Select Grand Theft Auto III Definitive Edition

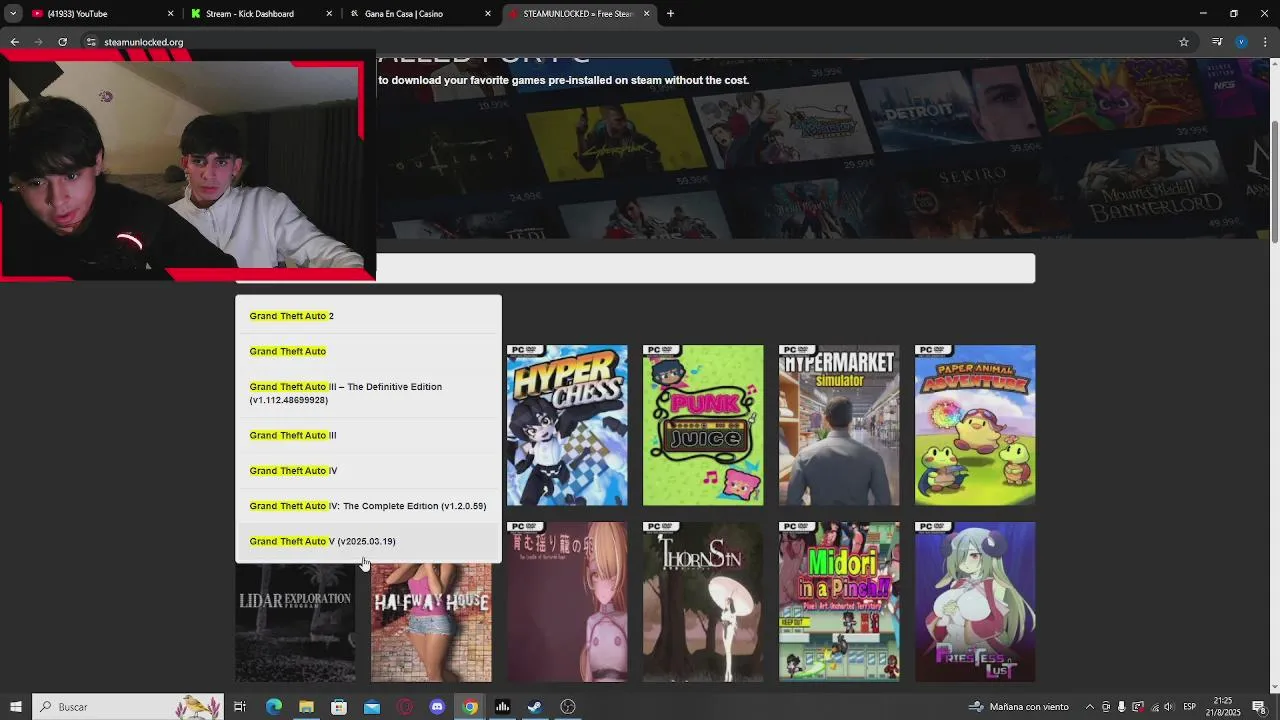point(368,393)
